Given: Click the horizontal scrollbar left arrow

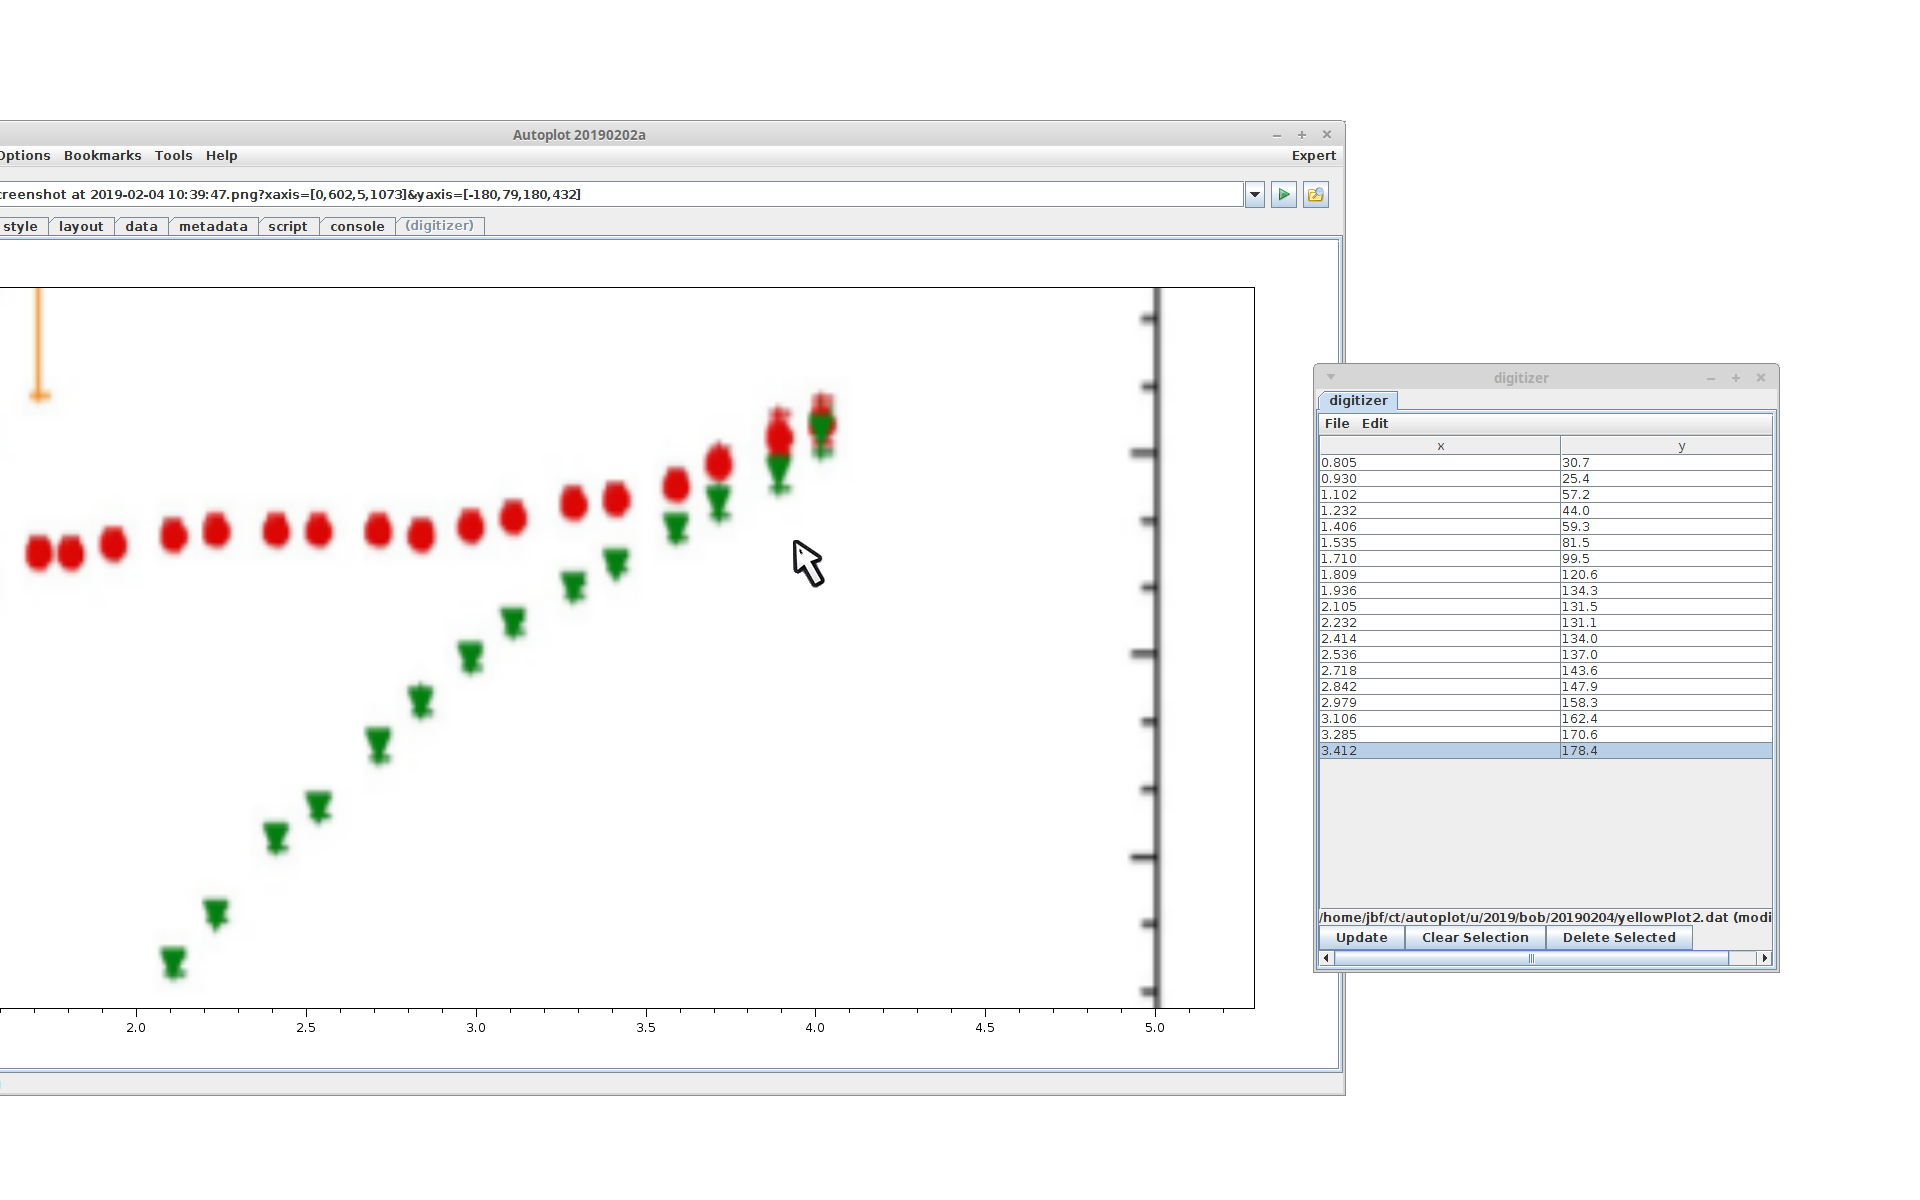Looking at the screenshot, I should click(x=1327, y=958).
